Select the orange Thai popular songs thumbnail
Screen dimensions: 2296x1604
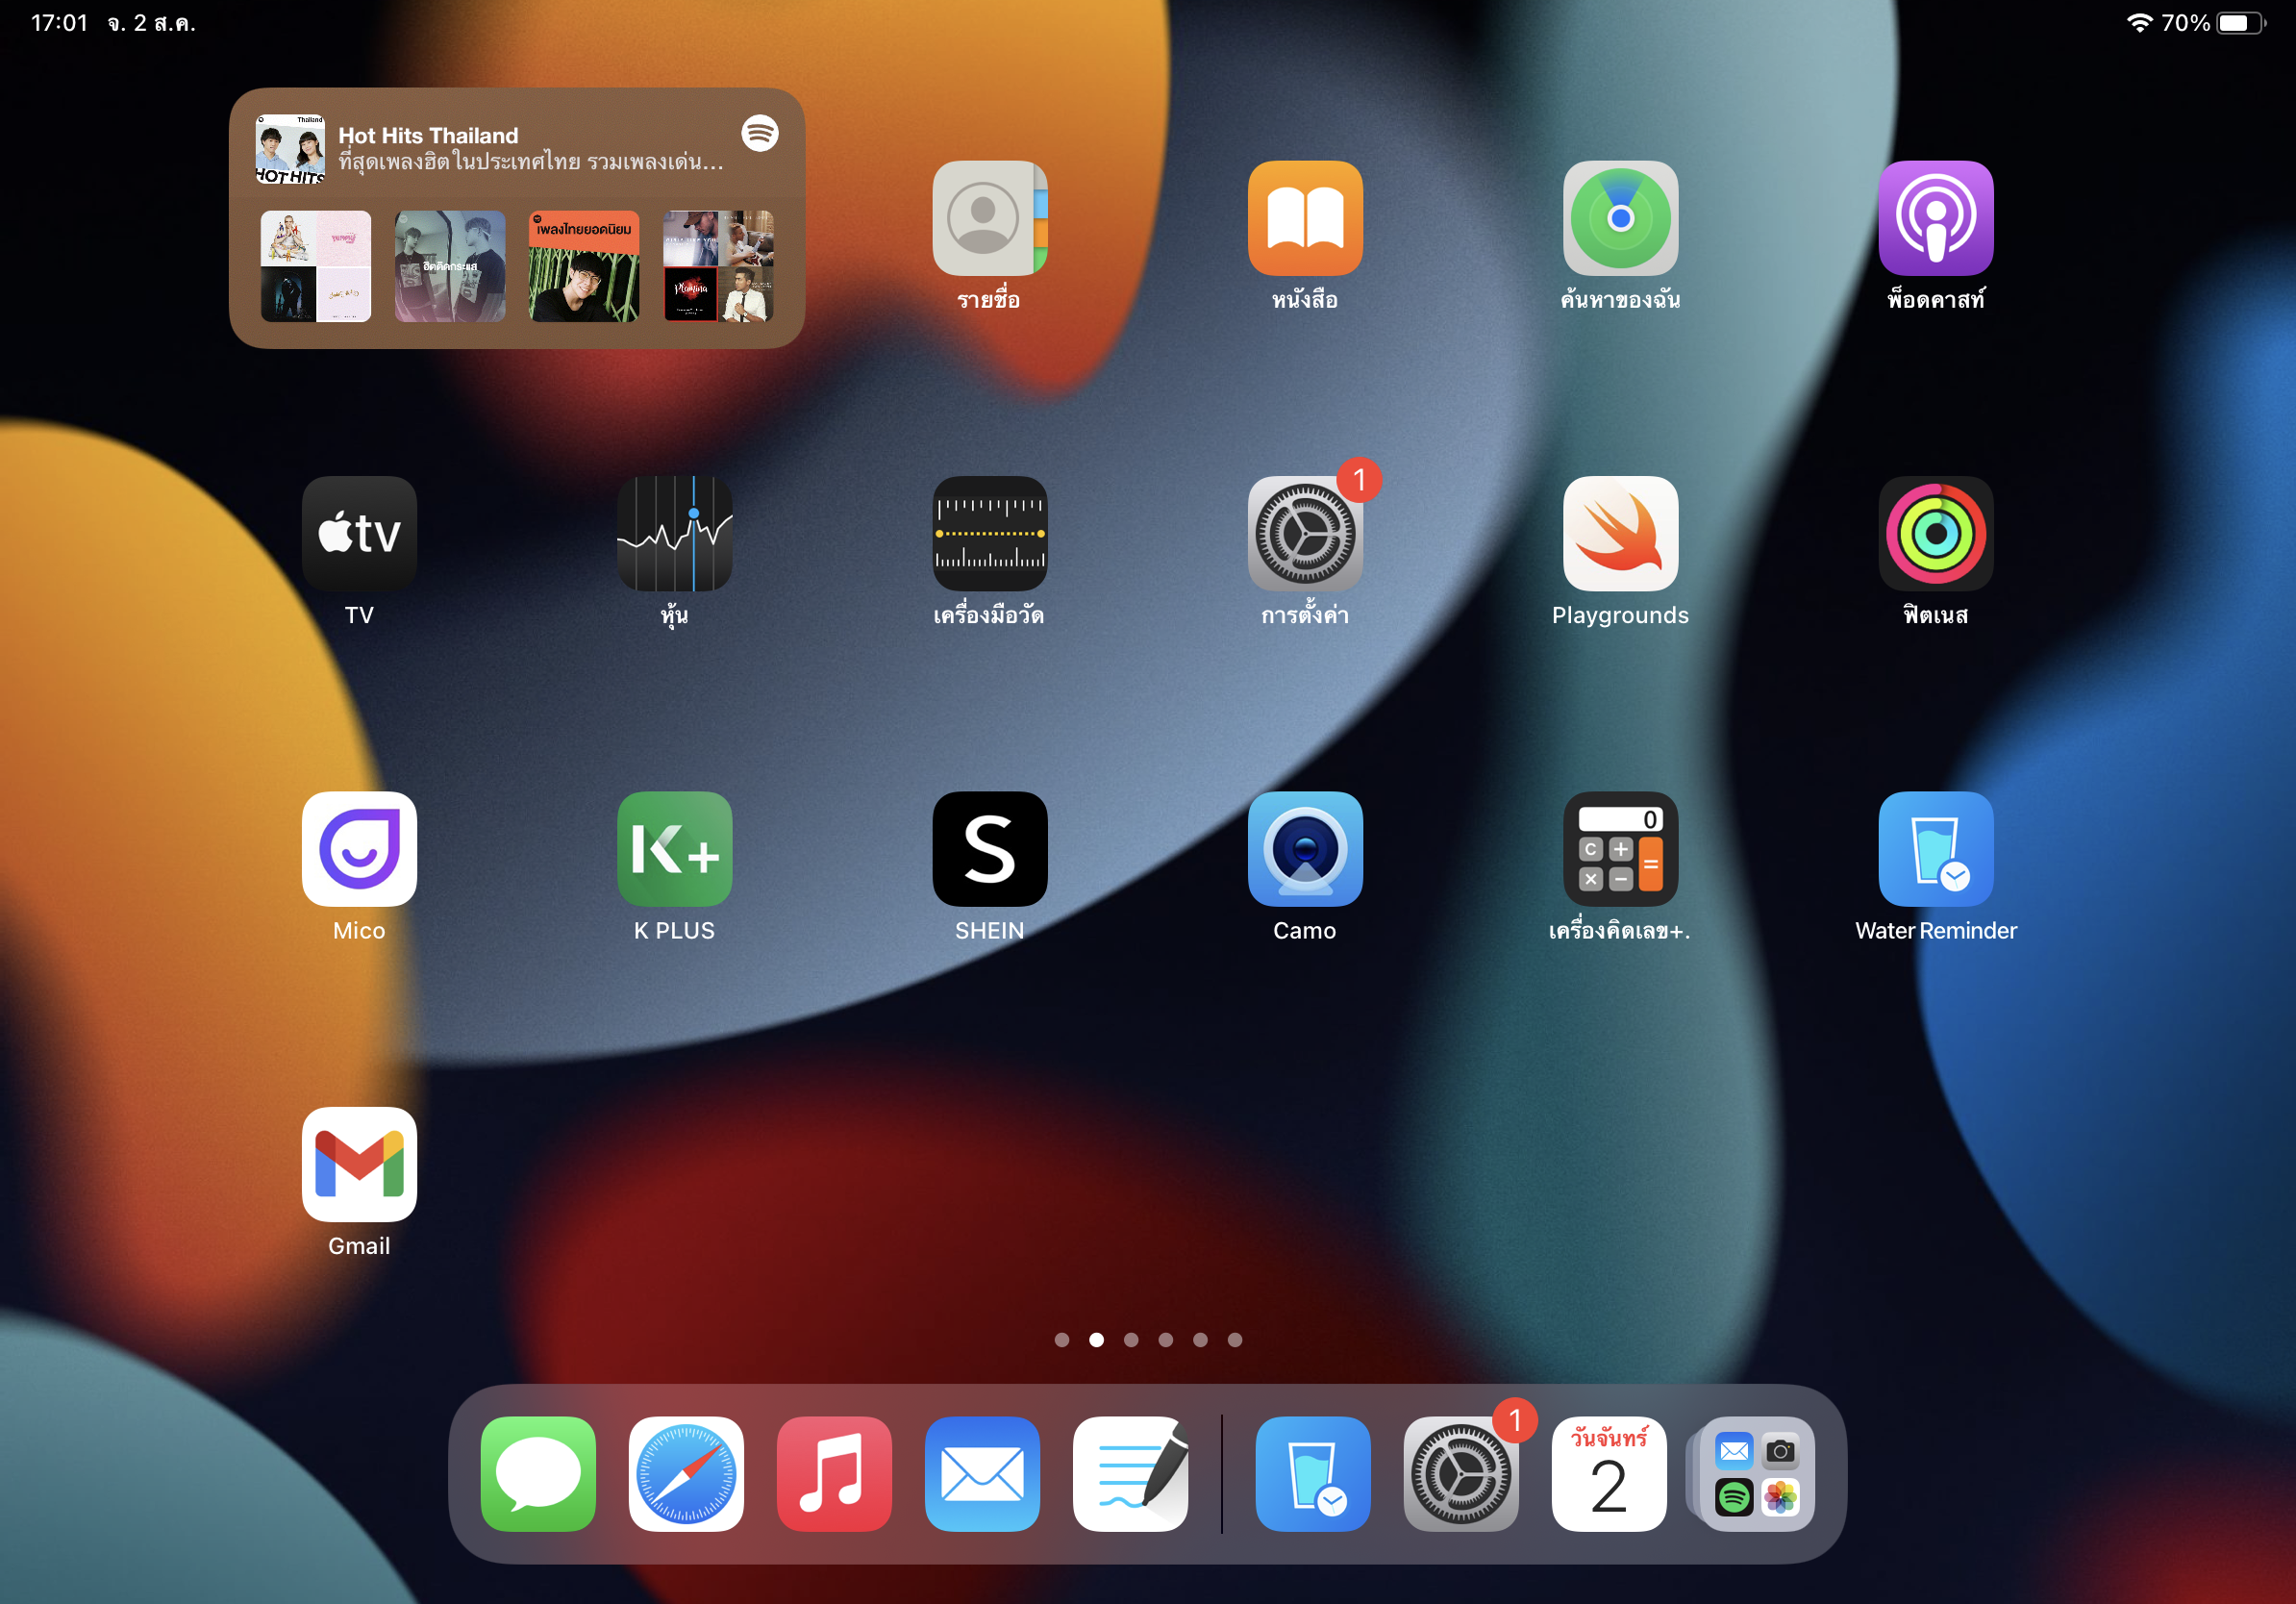583,266
